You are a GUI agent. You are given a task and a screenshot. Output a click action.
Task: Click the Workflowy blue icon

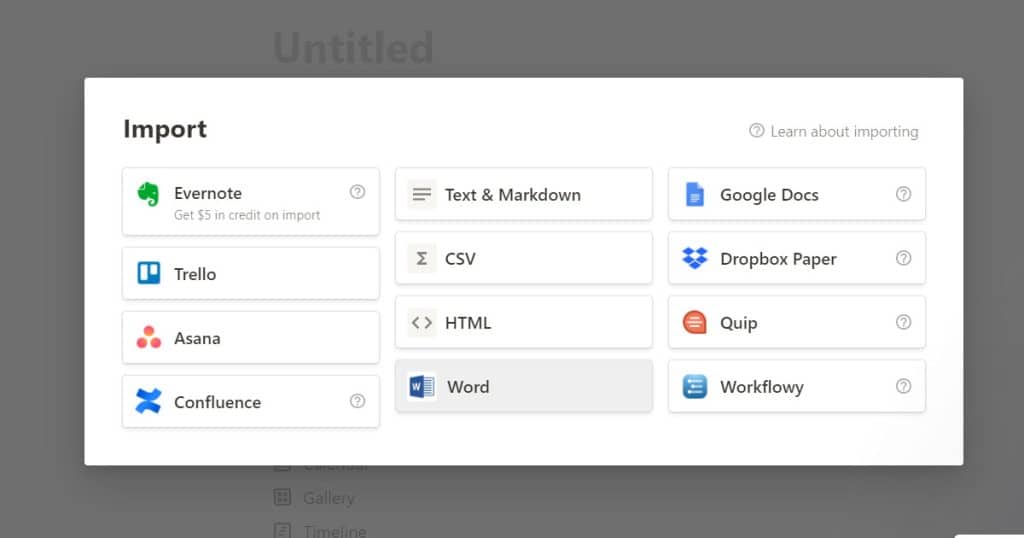(695, 386)
